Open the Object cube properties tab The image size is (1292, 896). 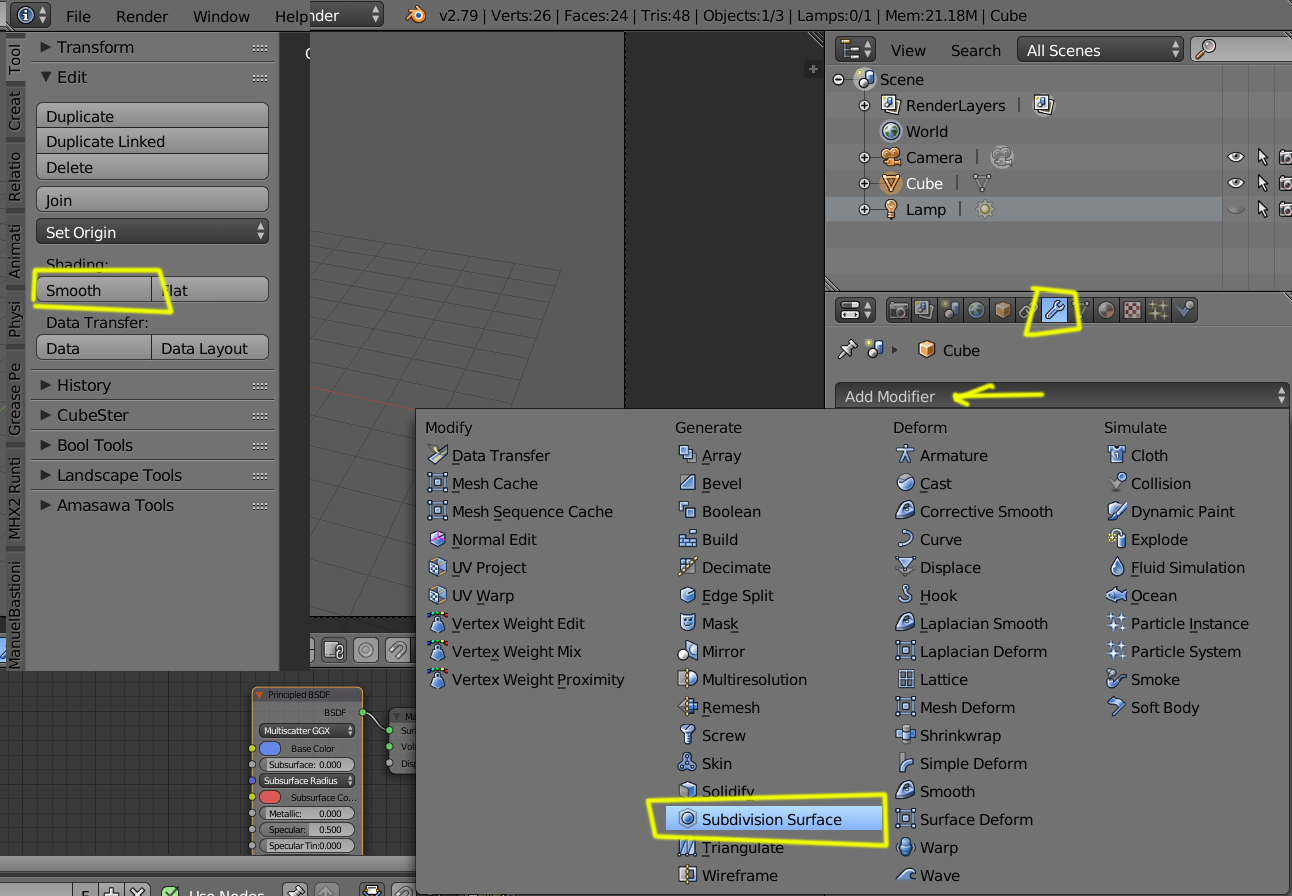[x=1003, y=310]
